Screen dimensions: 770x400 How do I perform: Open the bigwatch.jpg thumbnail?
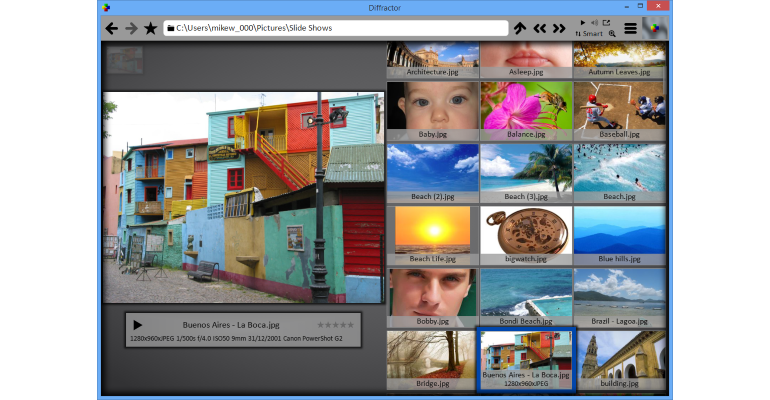click(x=525, y=235)
